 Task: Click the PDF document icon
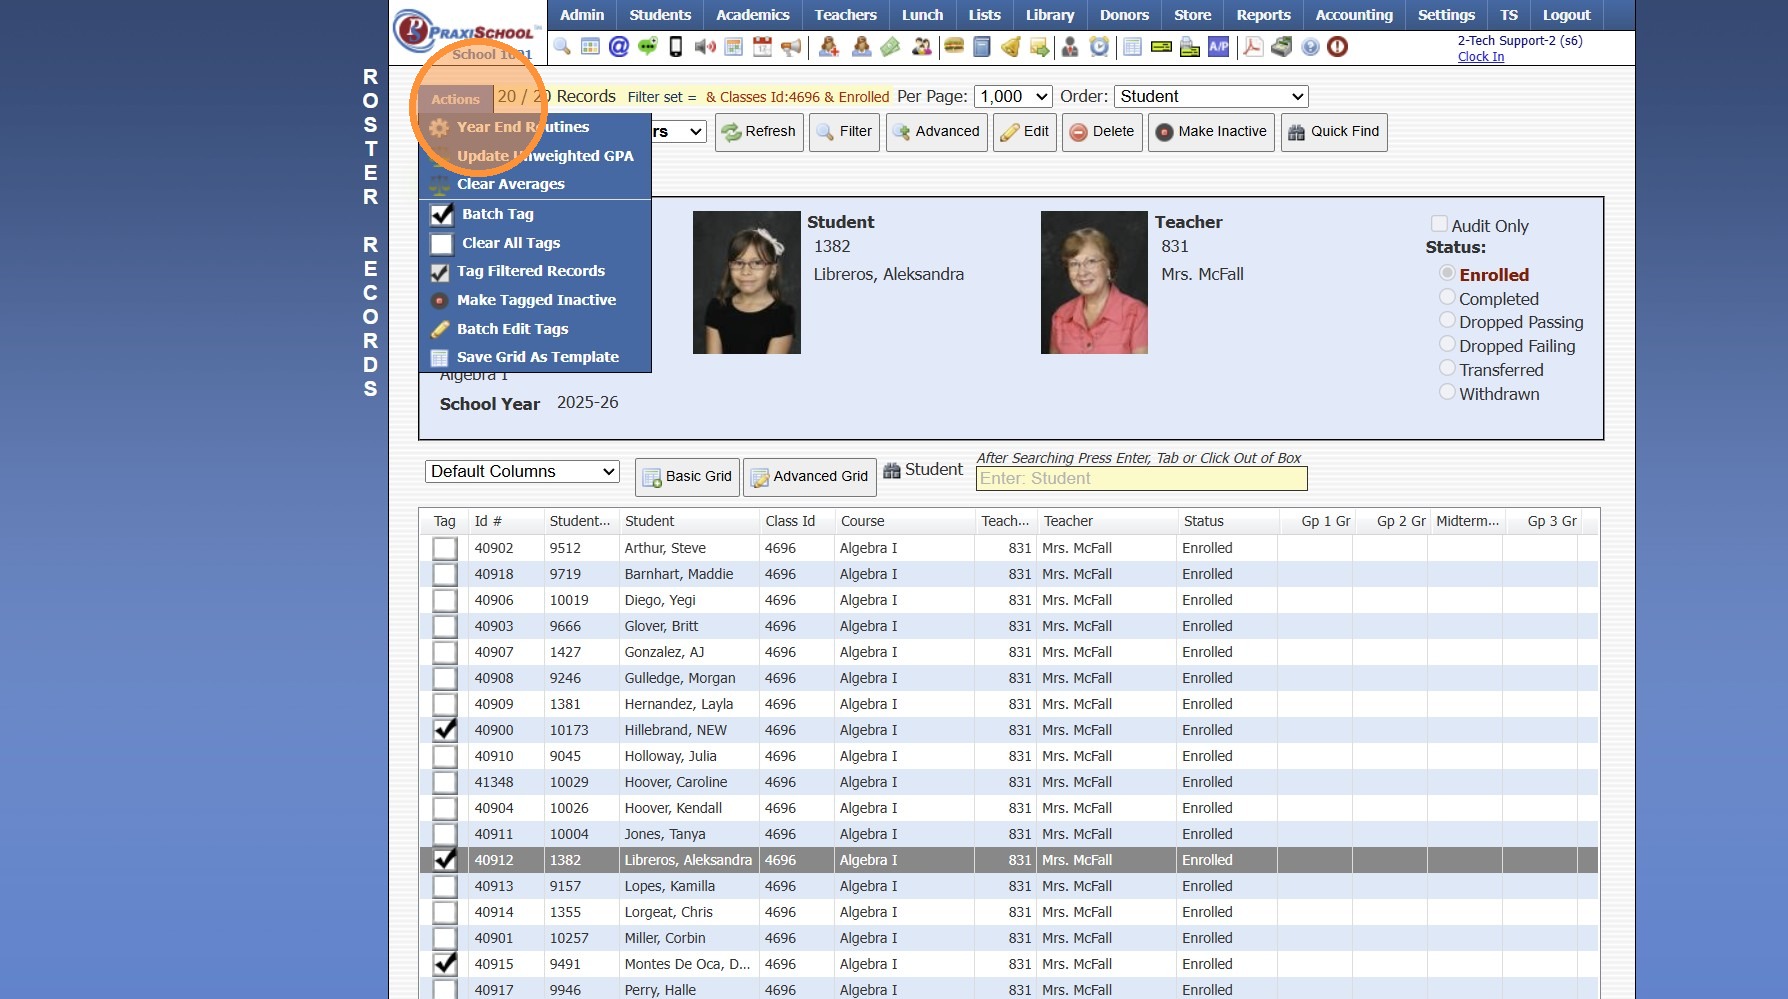point(1252,46)
